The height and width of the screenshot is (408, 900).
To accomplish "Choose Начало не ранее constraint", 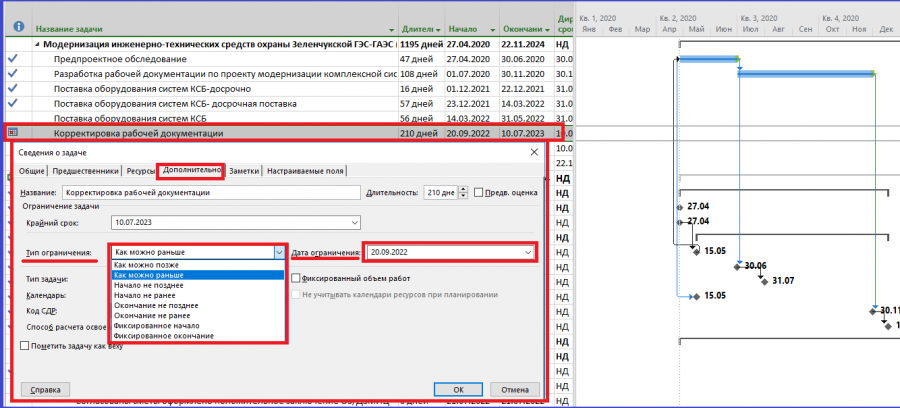I will tap(199, 296).
